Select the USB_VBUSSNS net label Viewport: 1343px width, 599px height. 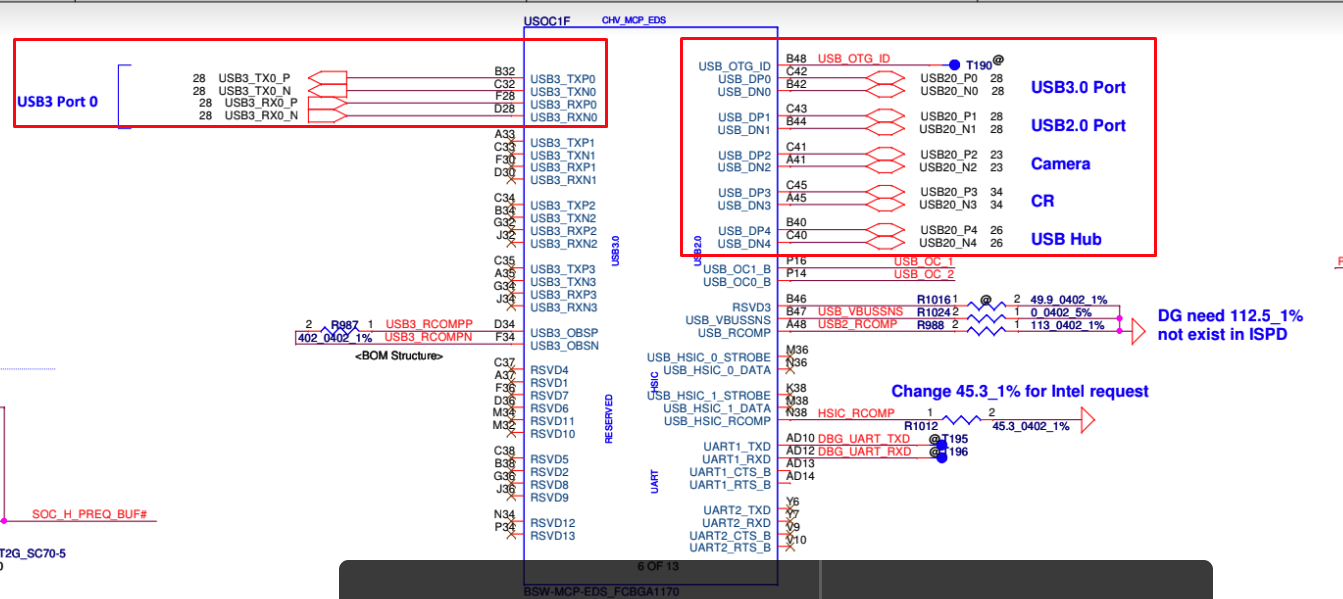(860, 312)
